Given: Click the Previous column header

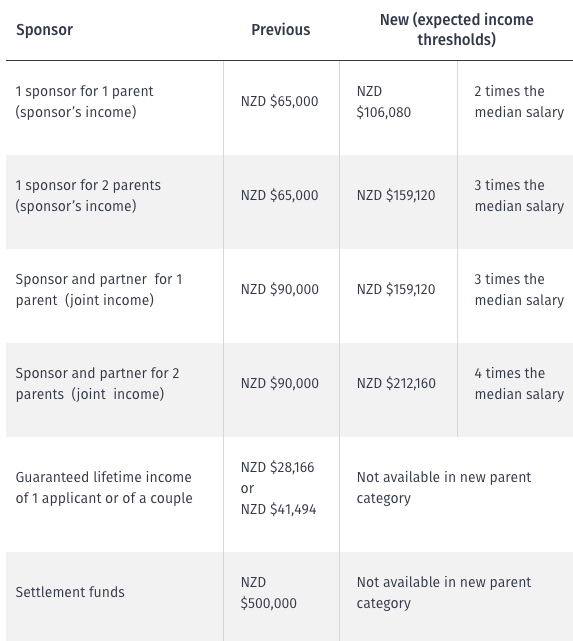Looking at the screenshot, I should coord(281,30).
